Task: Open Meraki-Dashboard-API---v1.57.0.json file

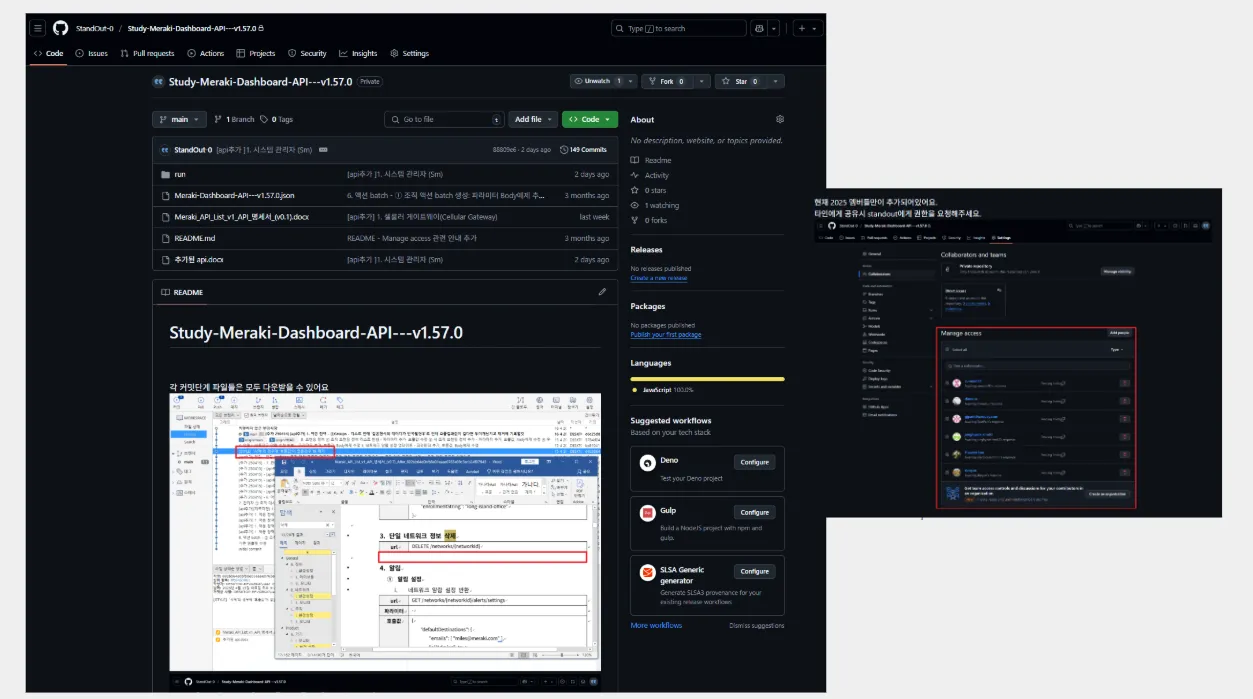Action: pos(234,195)
